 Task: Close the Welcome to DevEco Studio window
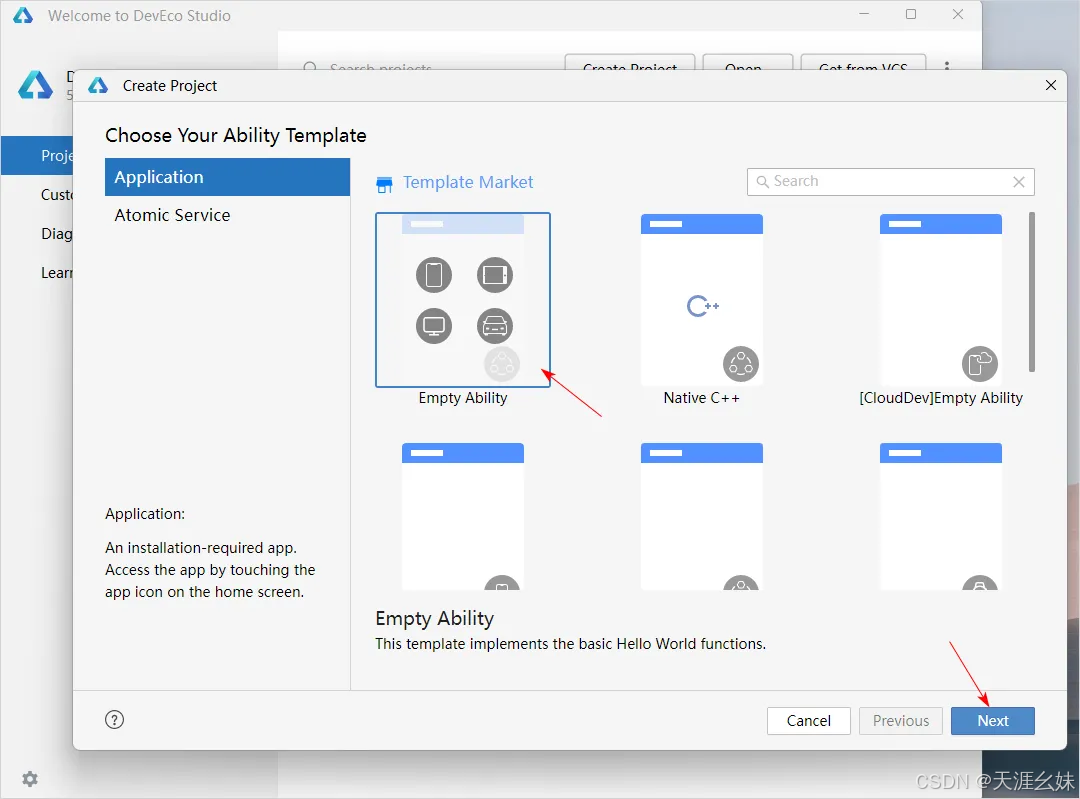point(957,14)
